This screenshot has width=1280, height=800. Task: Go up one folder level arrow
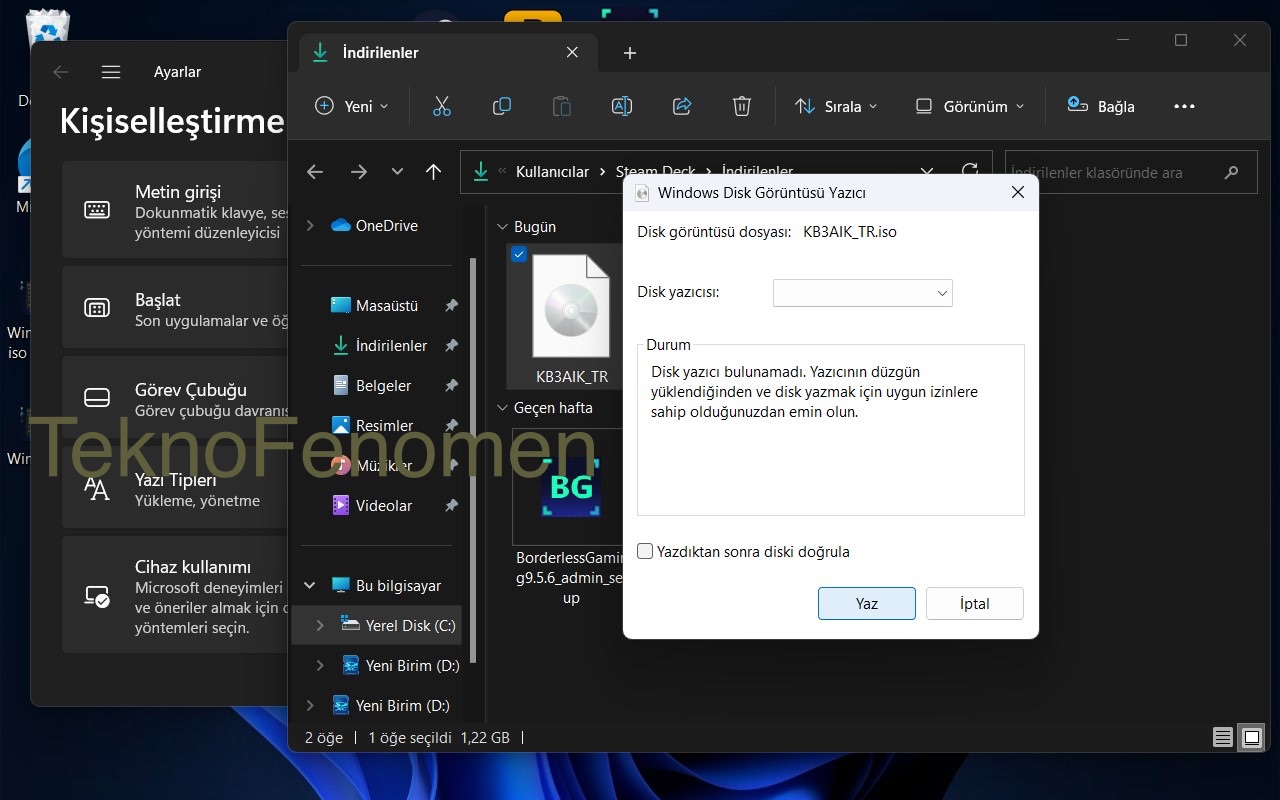pos(433,172)
